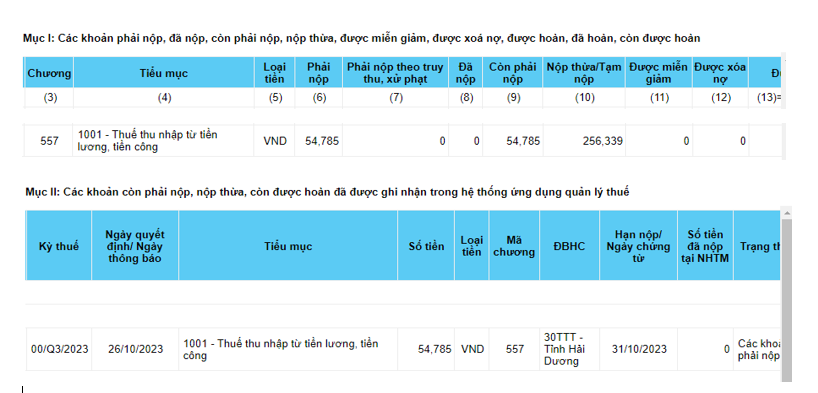Select the Kỳ thuế header in Mục II

(x=58, y=246)
